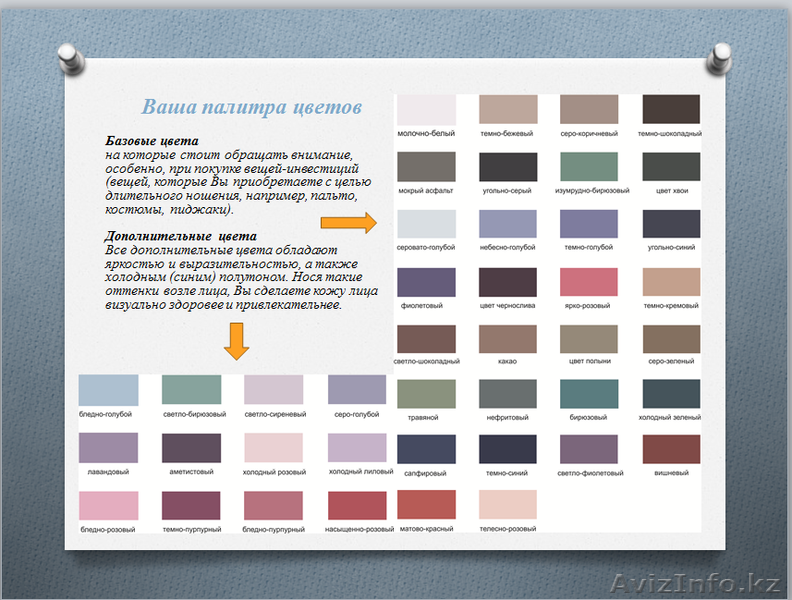Click the title Ваша палитра цветов
The image size is (792, 600).
[251, 107]
